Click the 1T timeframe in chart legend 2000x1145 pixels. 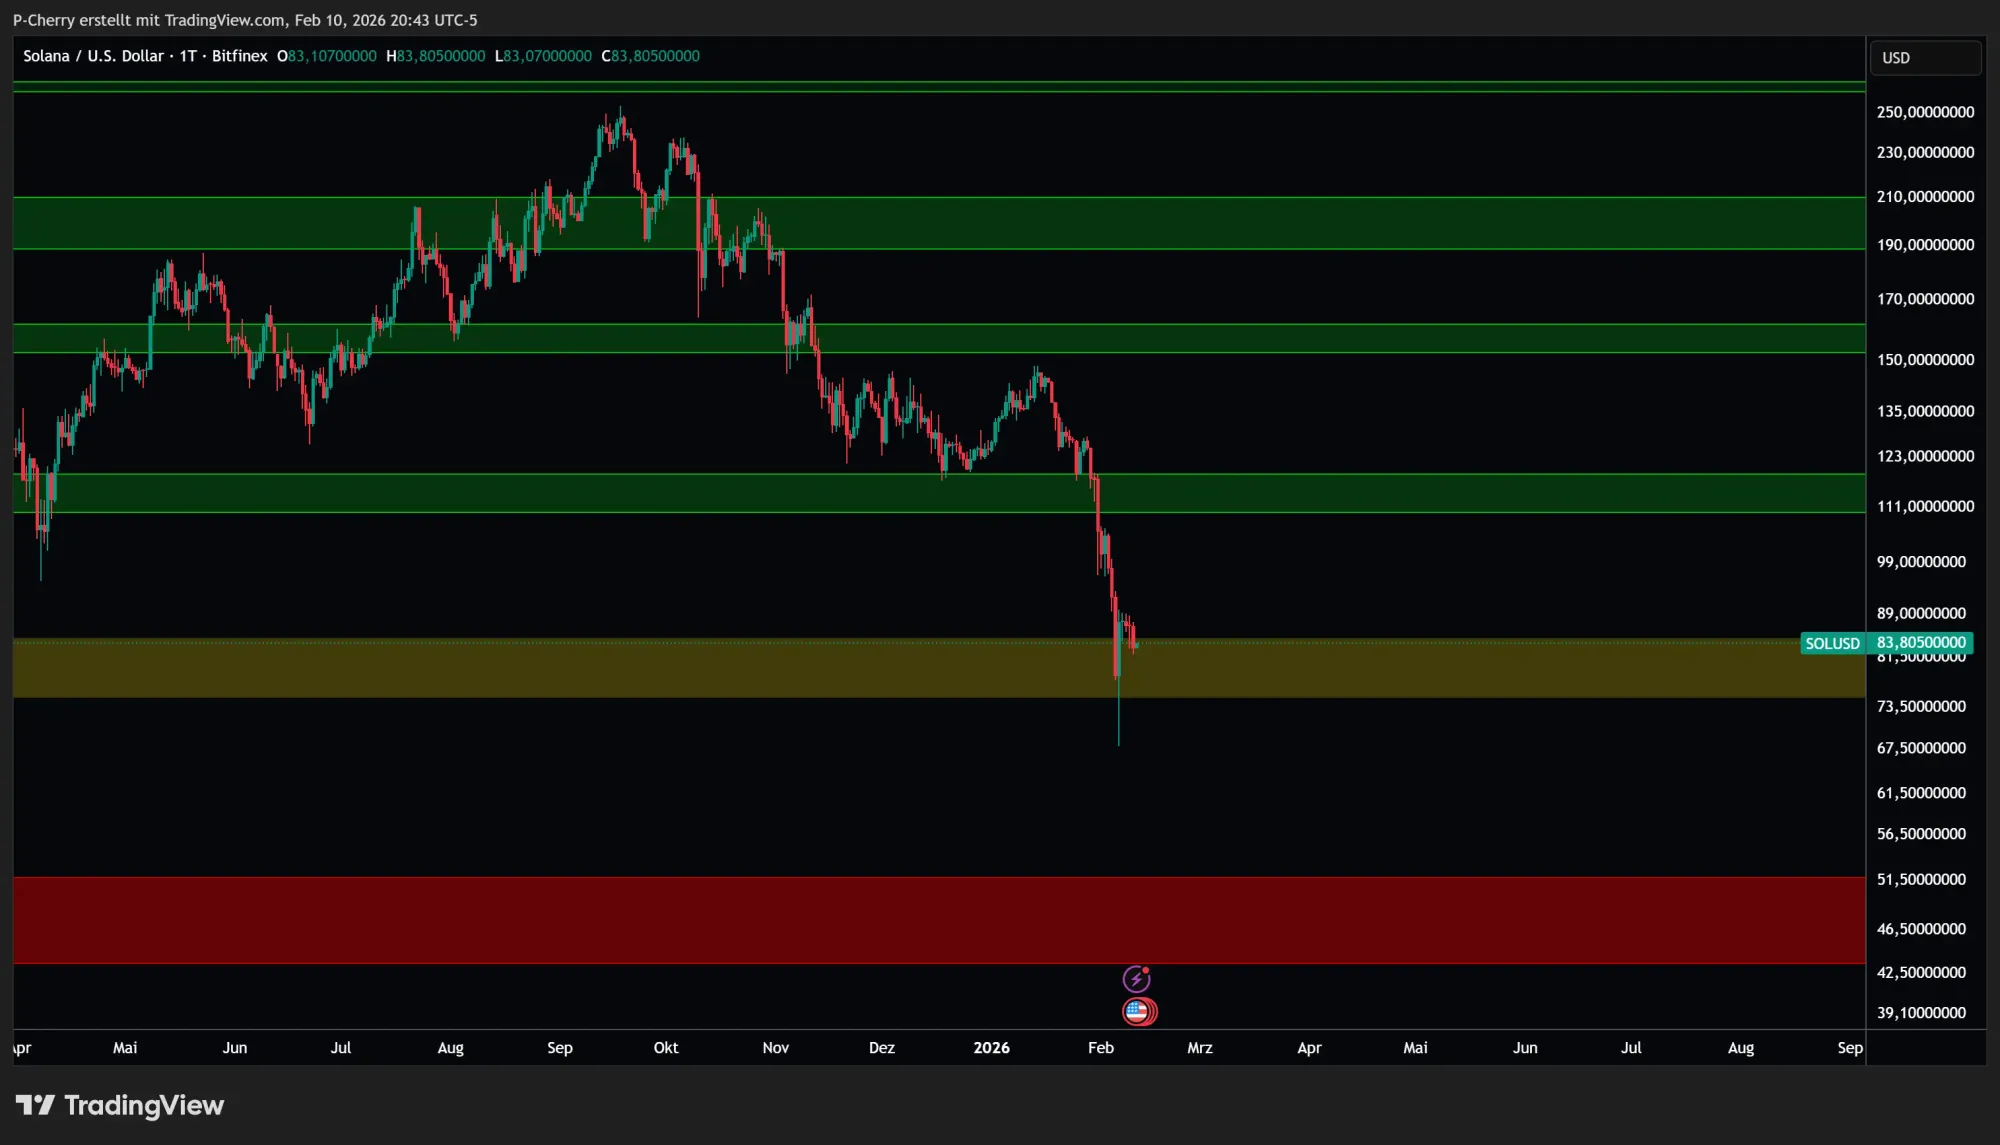coord(187,56)
